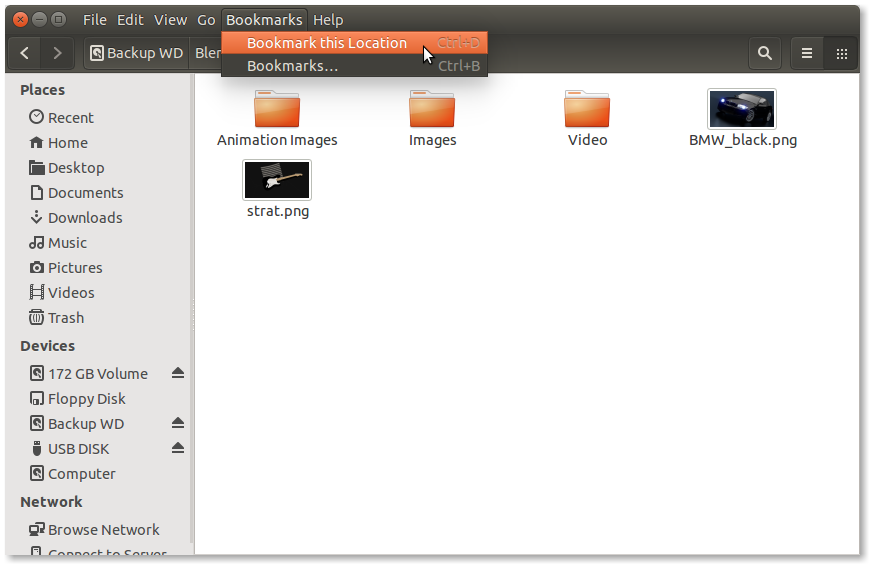Click the Computer drive icon in sidebar
The height and width of the screenshot is (564, 869).
point(37,473)
